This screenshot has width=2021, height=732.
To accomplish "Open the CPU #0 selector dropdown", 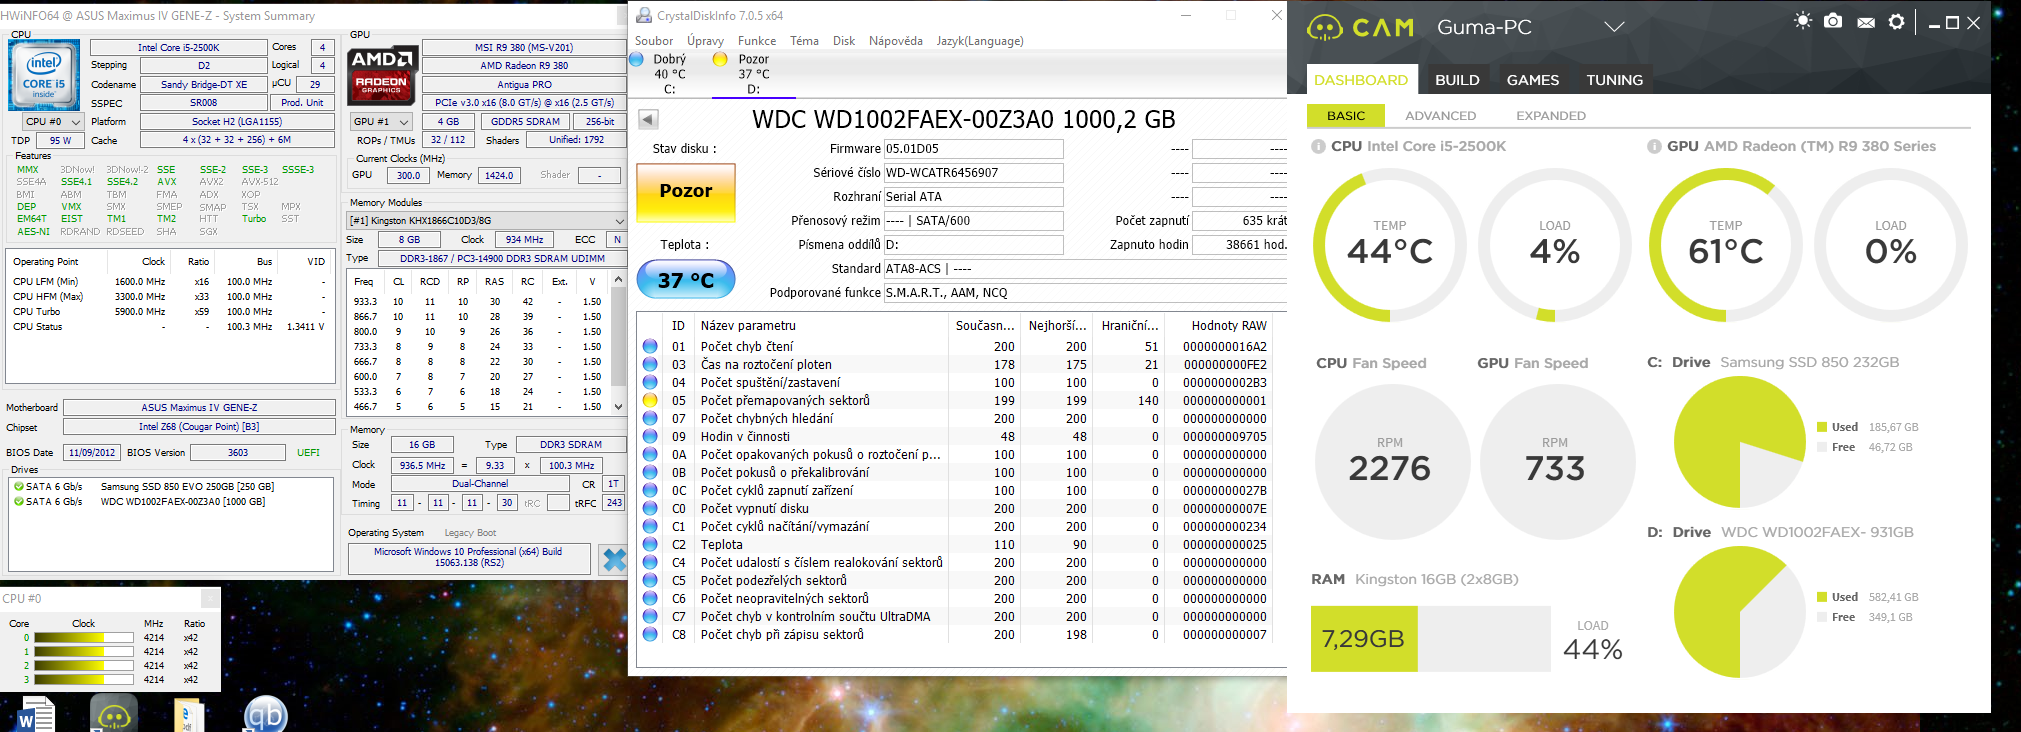I will coord(53,122).
